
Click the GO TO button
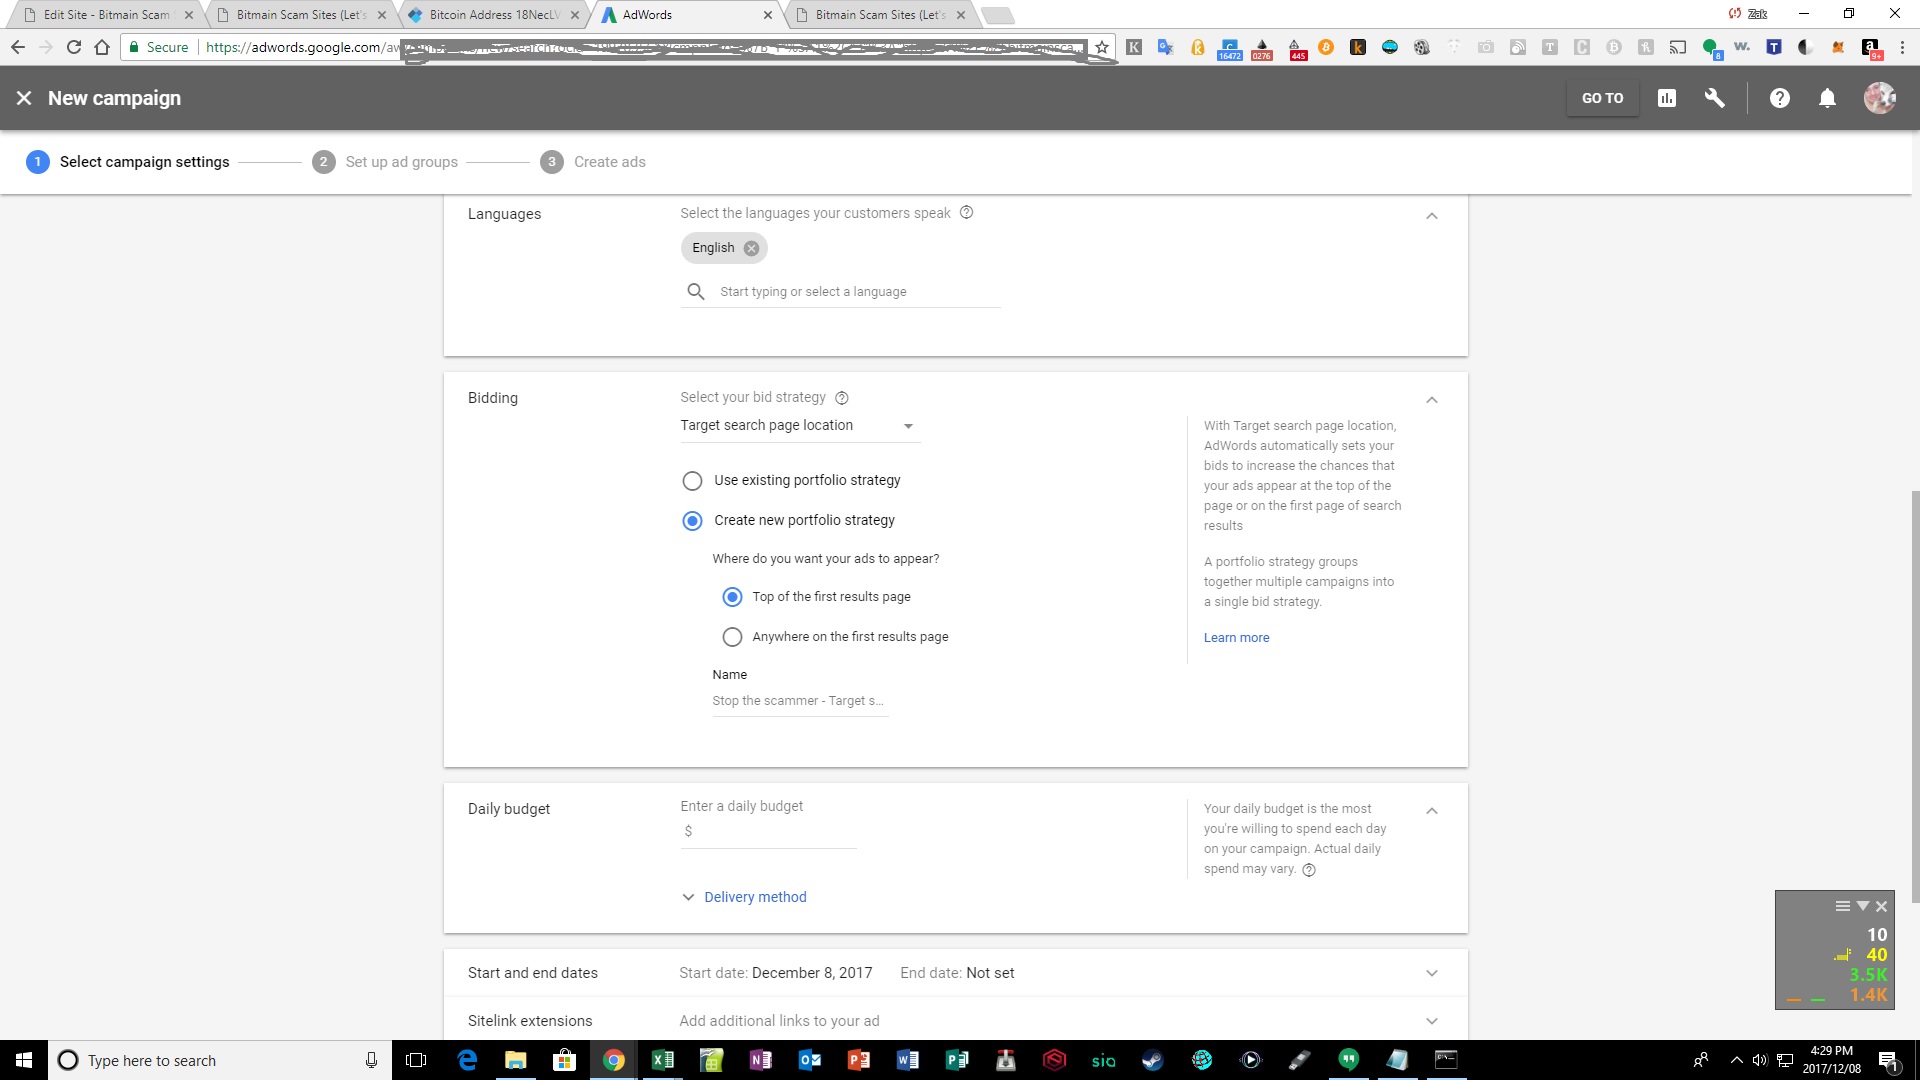pyautogui.click(x=1603, y=98)
